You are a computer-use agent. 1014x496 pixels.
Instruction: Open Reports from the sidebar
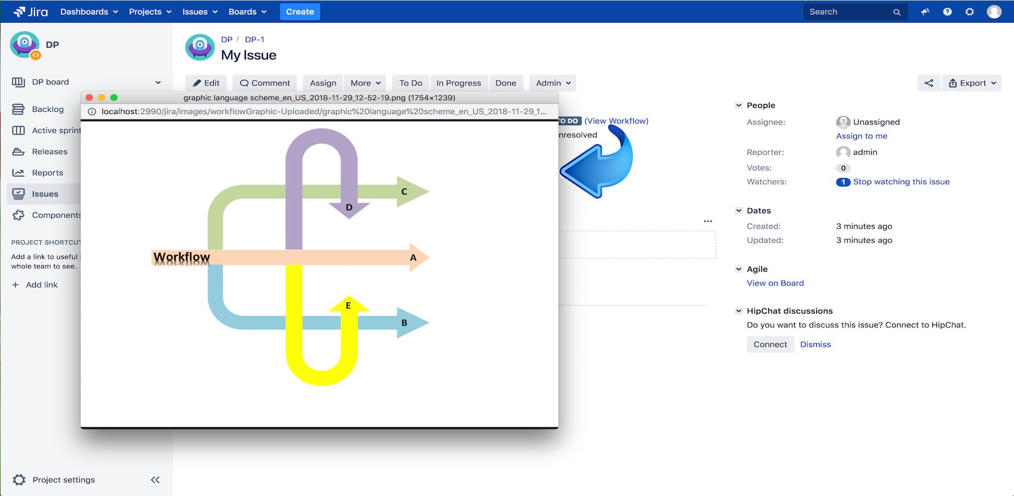coord(47,173)
